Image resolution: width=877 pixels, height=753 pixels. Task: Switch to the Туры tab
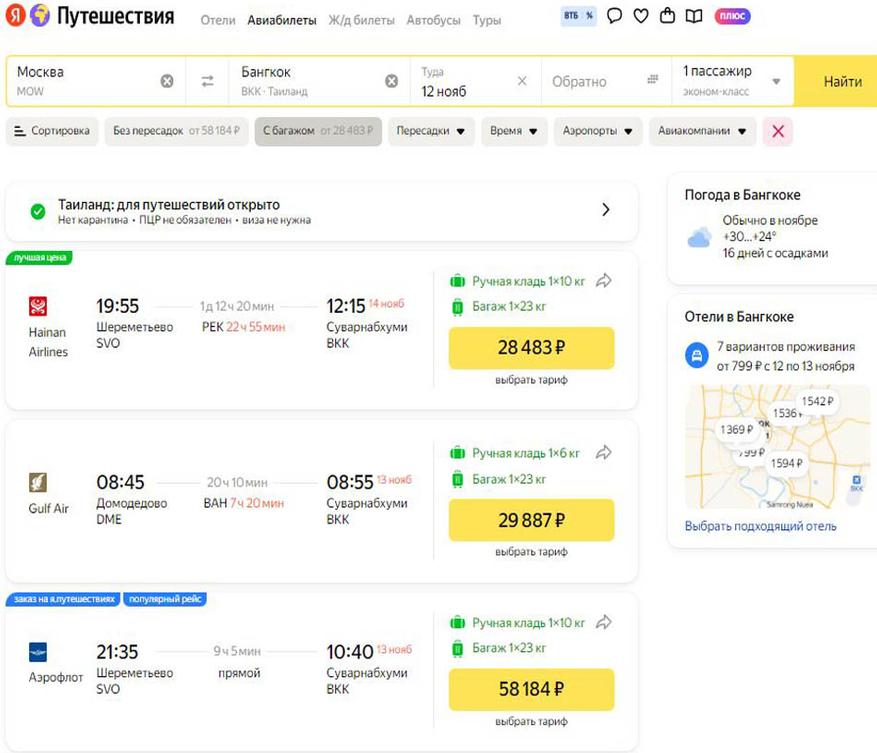(x=487, y=20)
